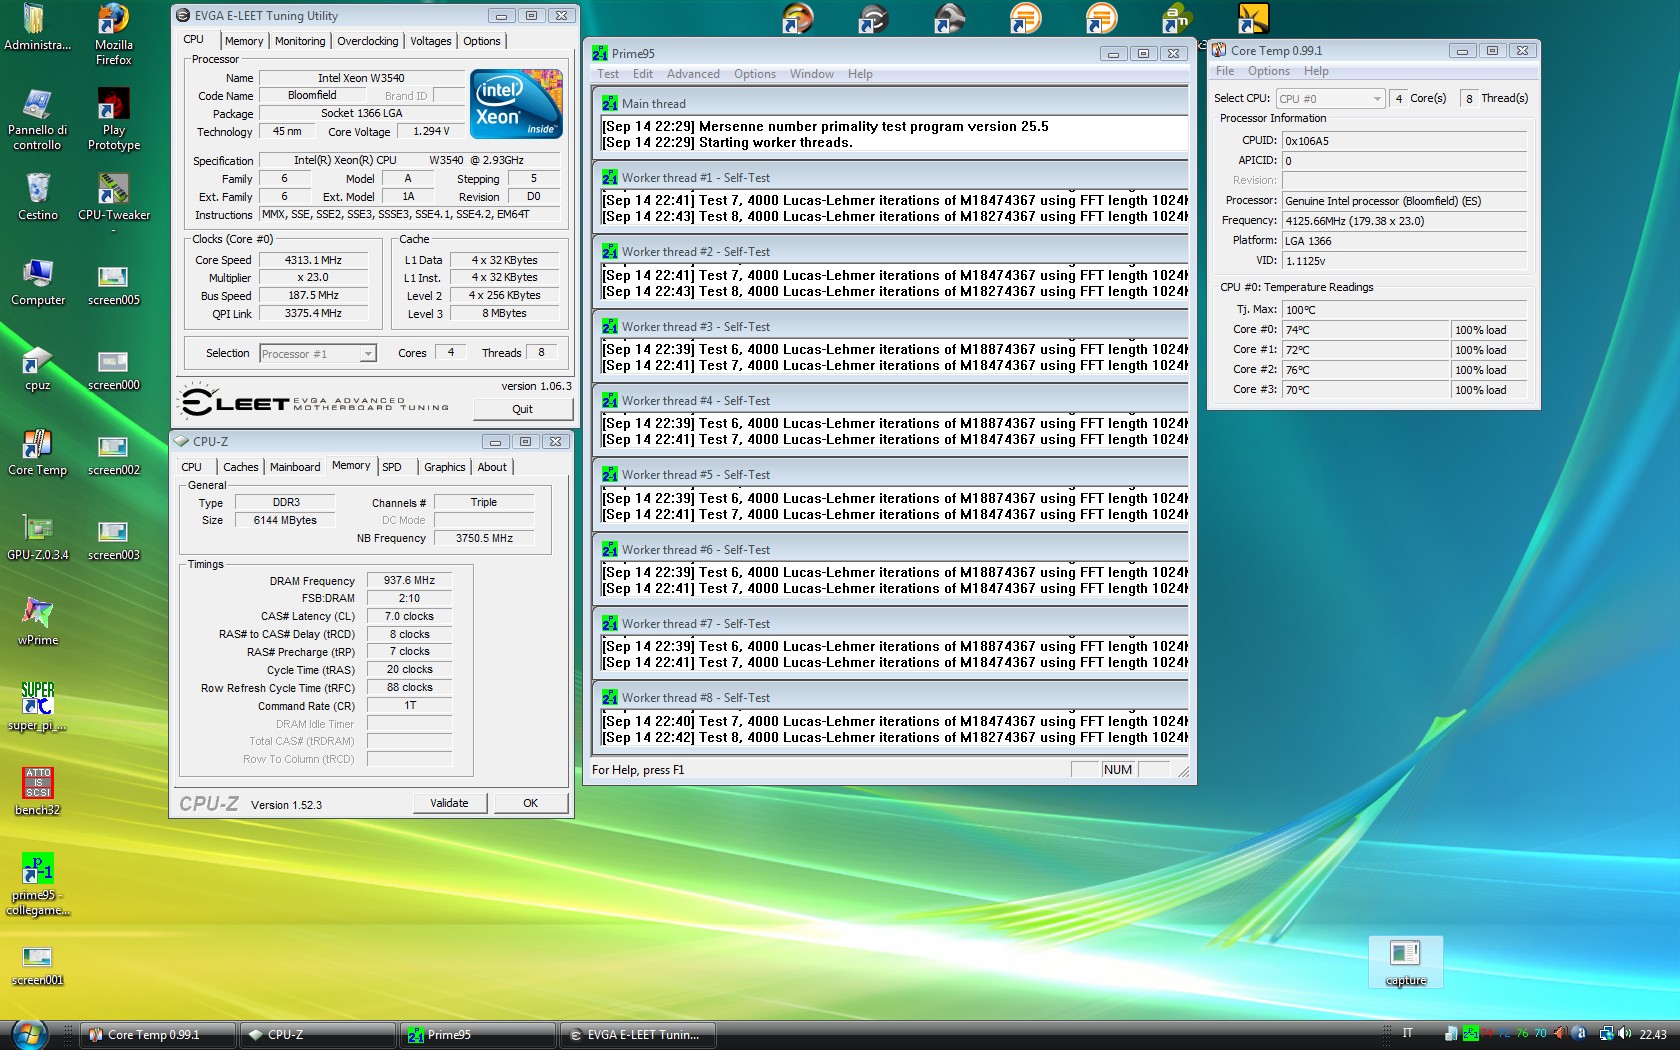Open the Administrator folder desktop icon
Screen dimensions: 1680x1050
[37, 28]
